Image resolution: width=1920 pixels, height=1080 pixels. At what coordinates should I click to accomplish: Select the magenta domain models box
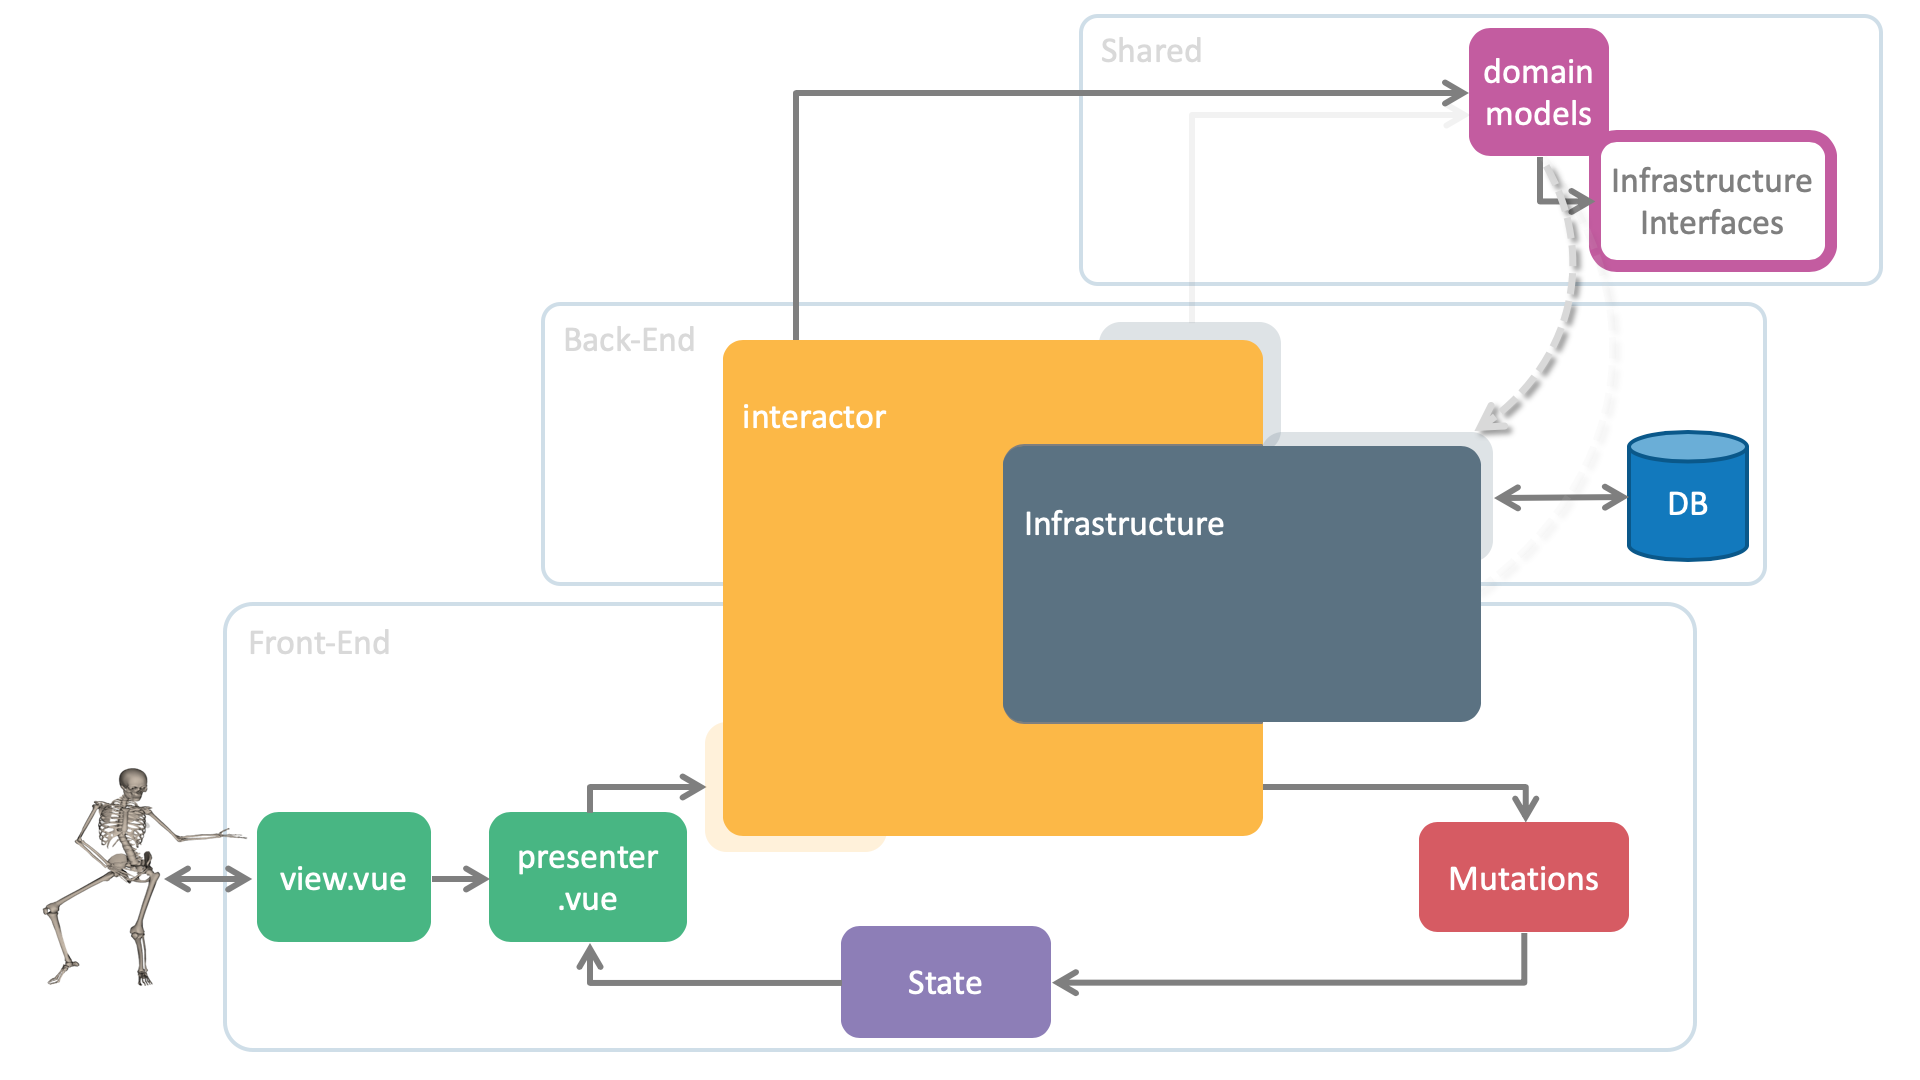[x=1537, y=92]
